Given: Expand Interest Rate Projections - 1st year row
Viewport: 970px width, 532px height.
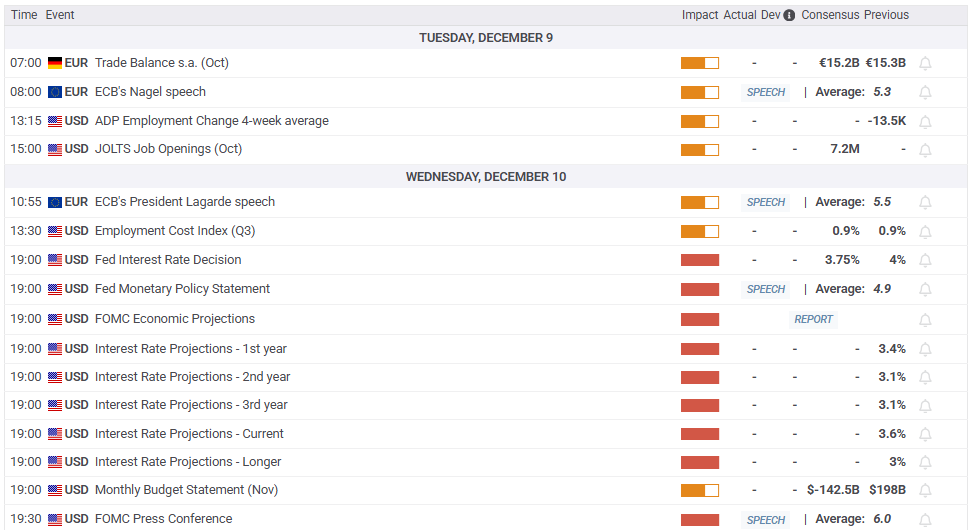Looking at the screenshot, I should [190, 349].
